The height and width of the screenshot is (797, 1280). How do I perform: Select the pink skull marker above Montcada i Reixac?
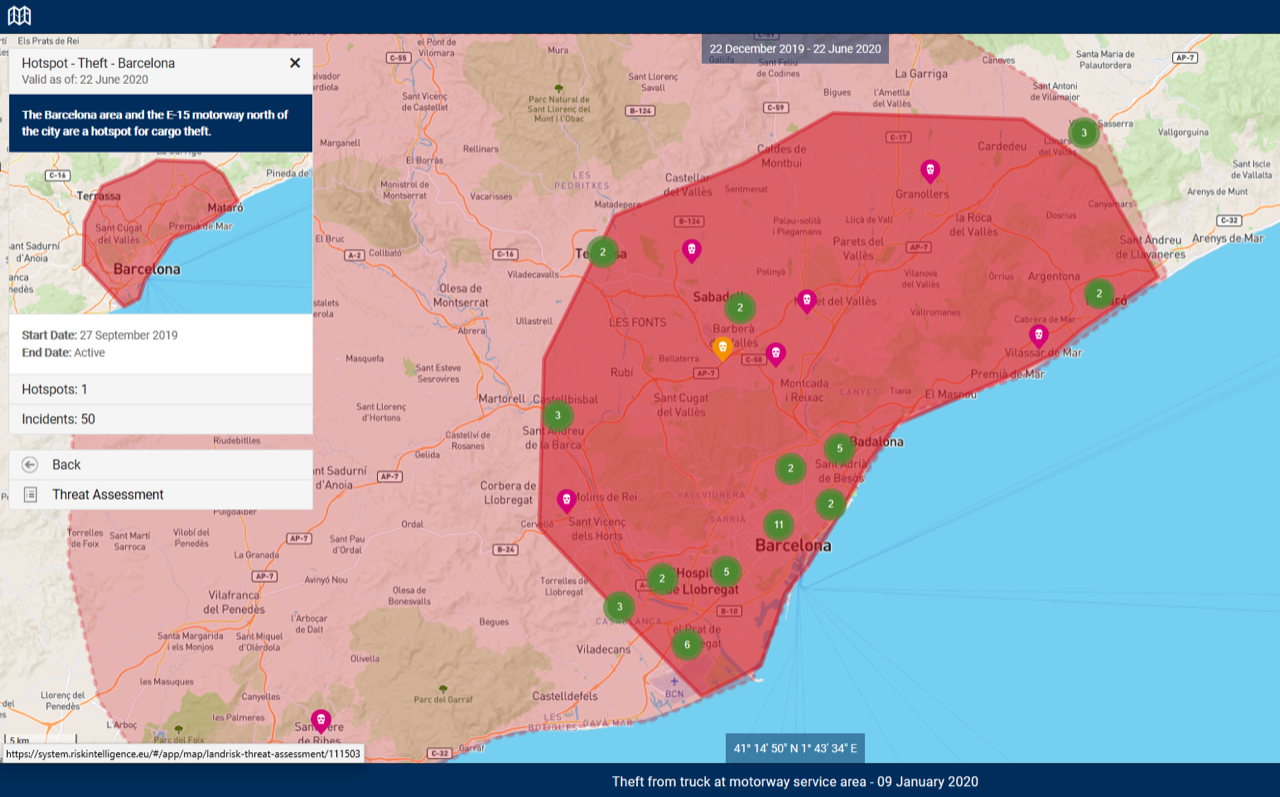pyautogui.click(x=775, y=355)
